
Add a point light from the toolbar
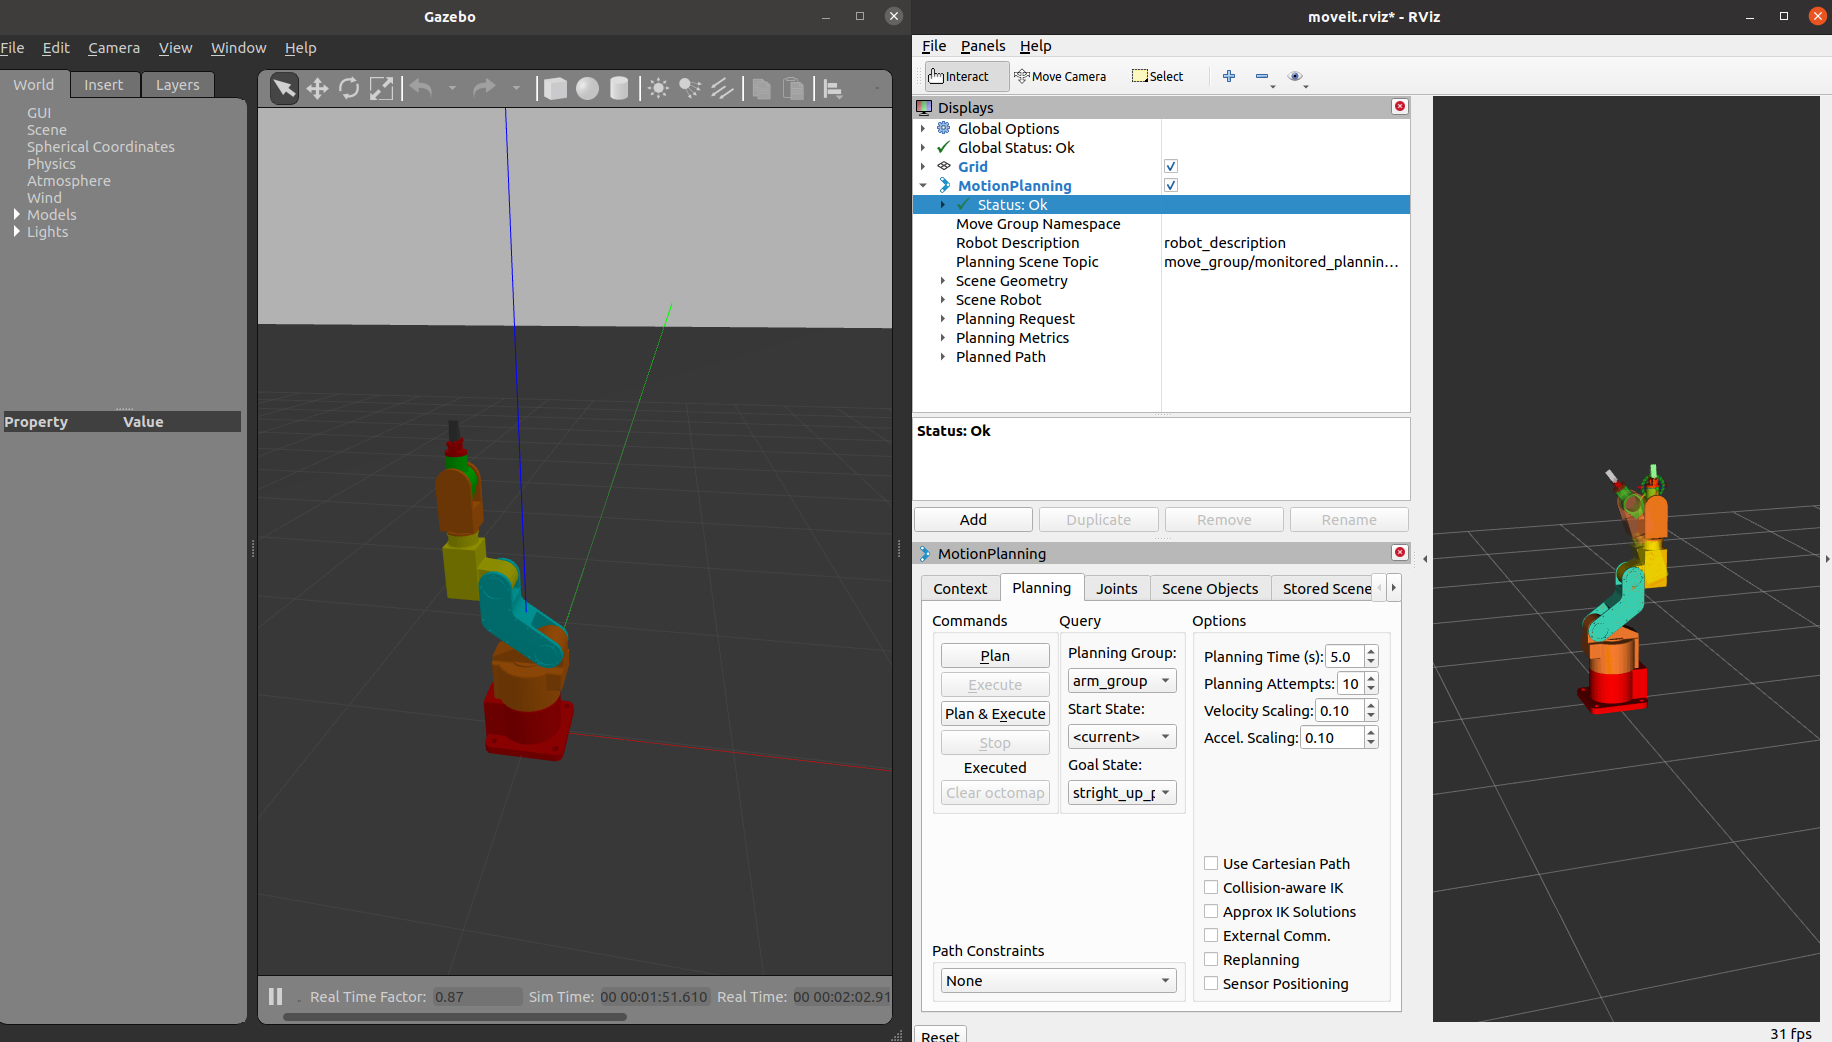pyautogui.click(x=658, y=89)
